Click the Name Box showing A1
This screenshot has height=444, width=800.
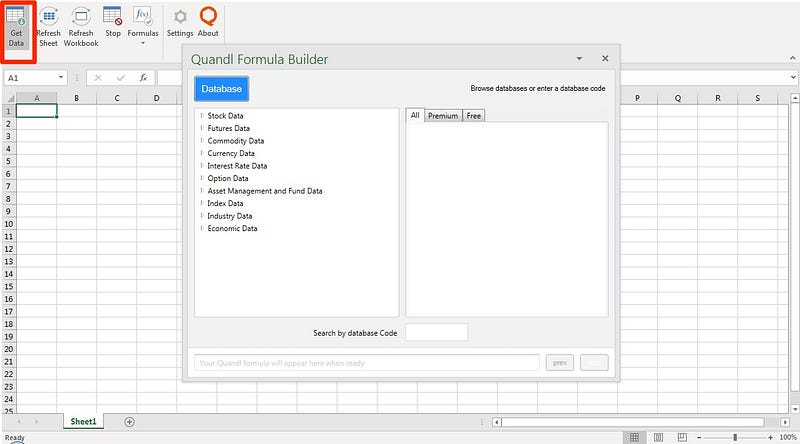click(31, 78)
